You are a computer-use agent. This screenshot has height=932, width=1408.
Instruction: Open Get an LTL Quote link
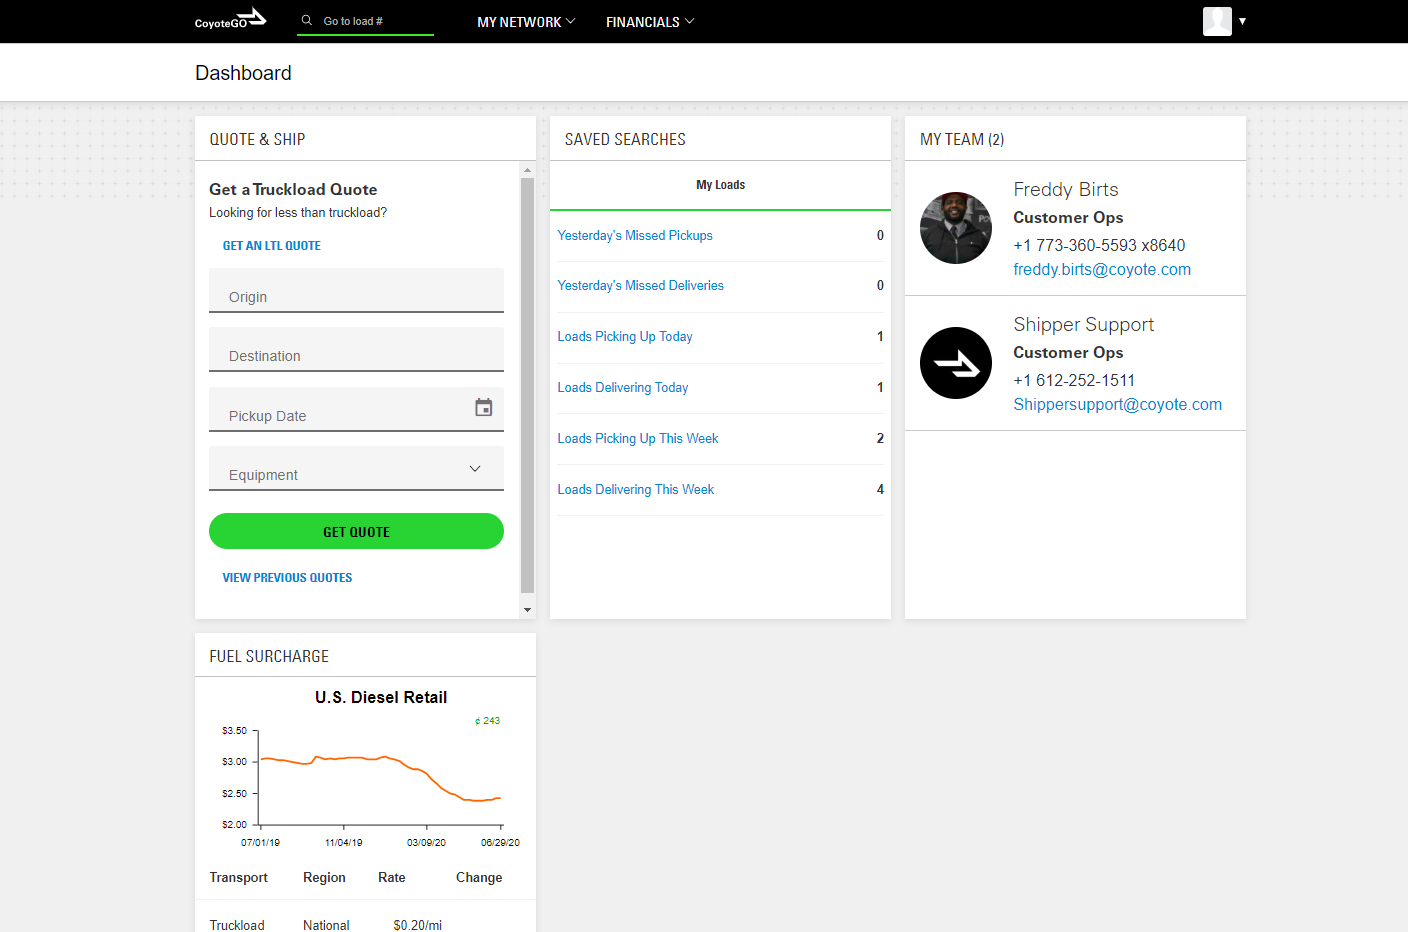[x=272, y=246]
